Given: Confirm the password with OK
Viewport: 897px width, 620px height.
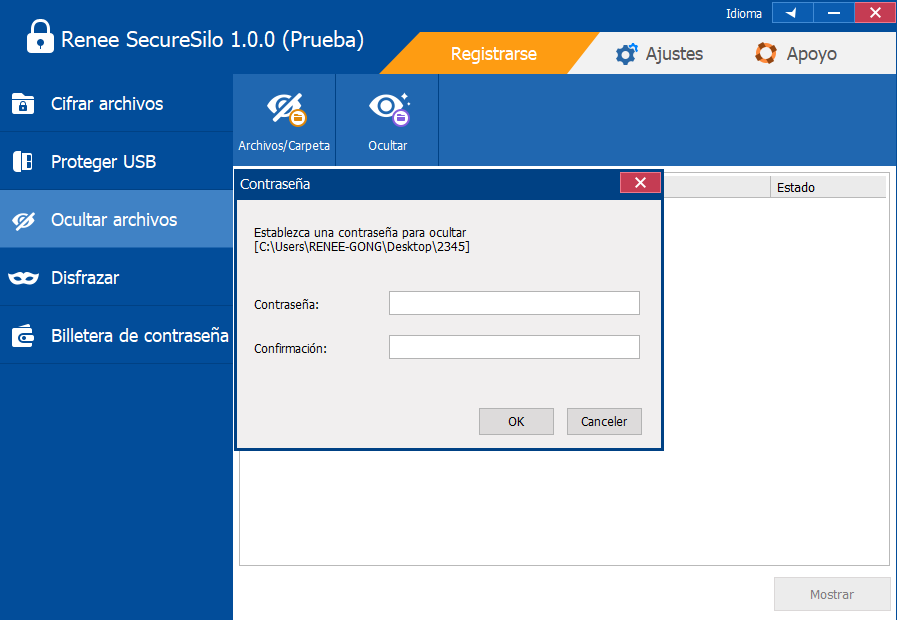Looking at the screenshot, I should tap(516, 422).
